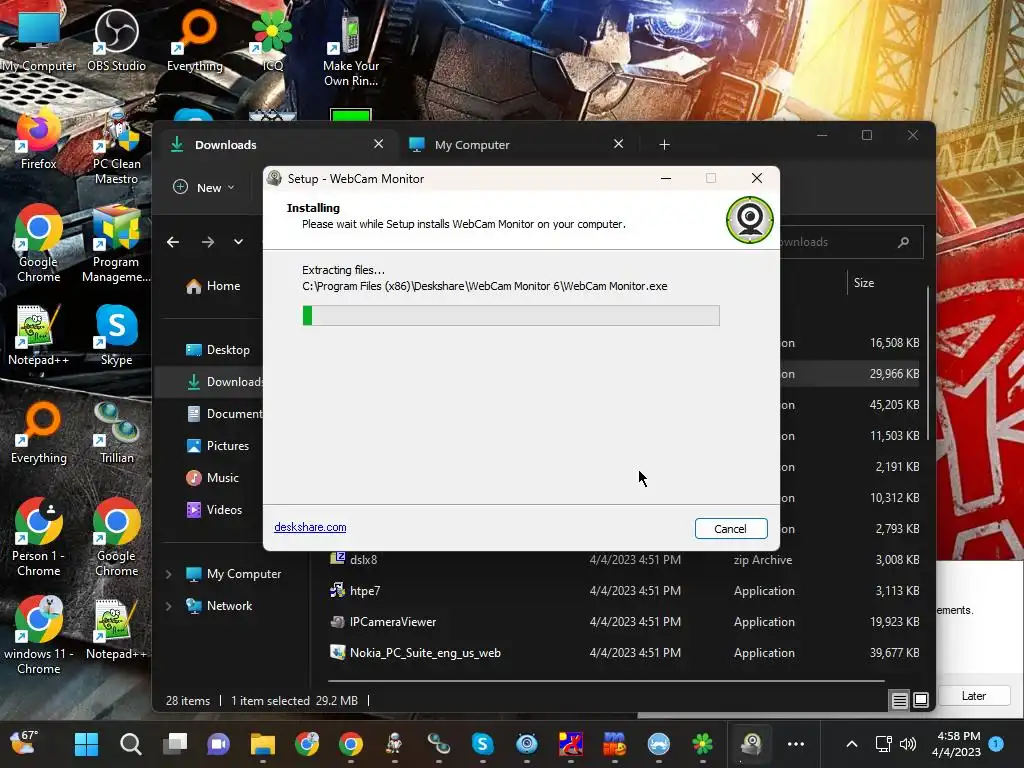Select WebCam Monitor setup taskbar icon
The image size is (1024, 768).
(752, 744)
